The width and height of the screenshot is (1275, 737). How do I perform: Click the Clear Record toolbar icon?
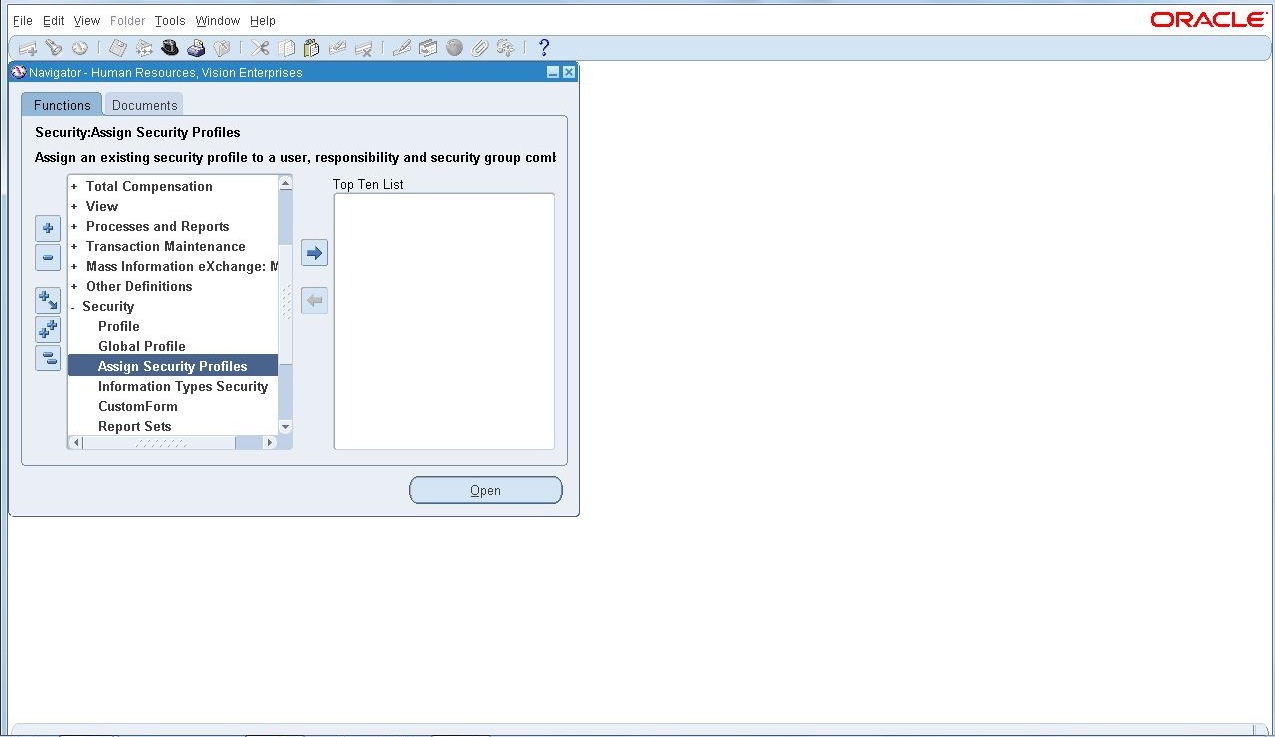click(339, 47)
